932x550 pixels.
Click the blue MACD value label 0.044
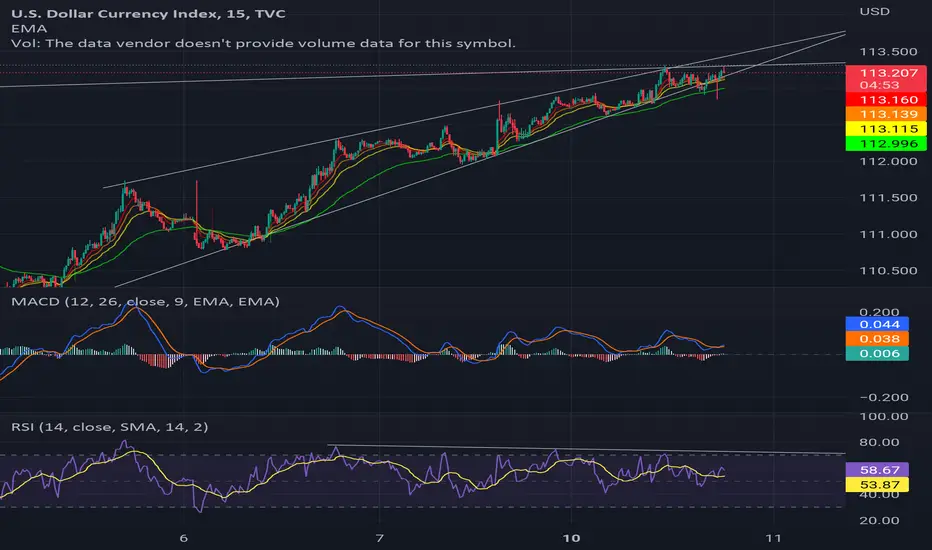point(877,324)
